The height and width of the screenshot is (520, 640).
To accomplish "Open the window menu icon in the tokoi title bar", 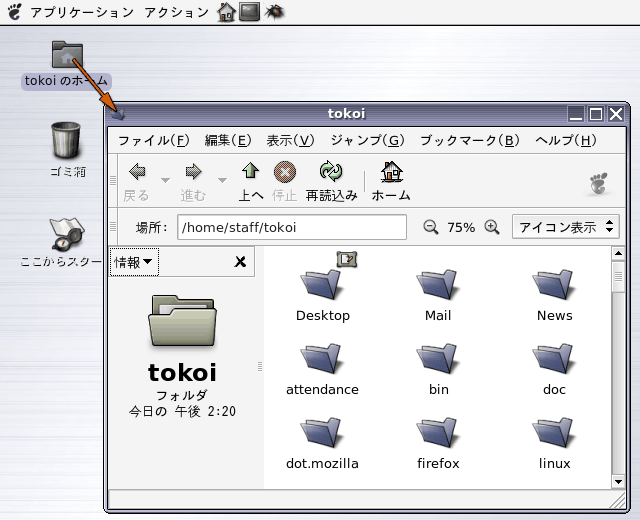I will click(118, 114).
